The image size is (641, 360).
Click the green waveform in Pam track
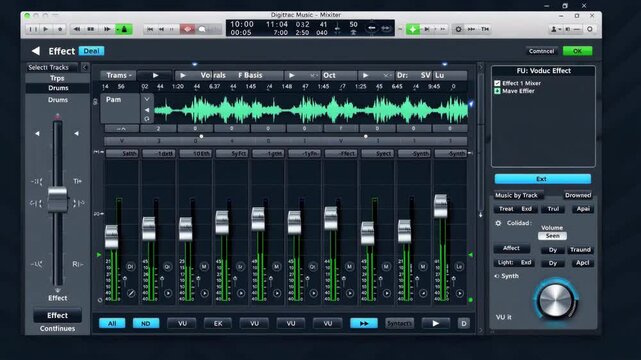coord(311,110)
